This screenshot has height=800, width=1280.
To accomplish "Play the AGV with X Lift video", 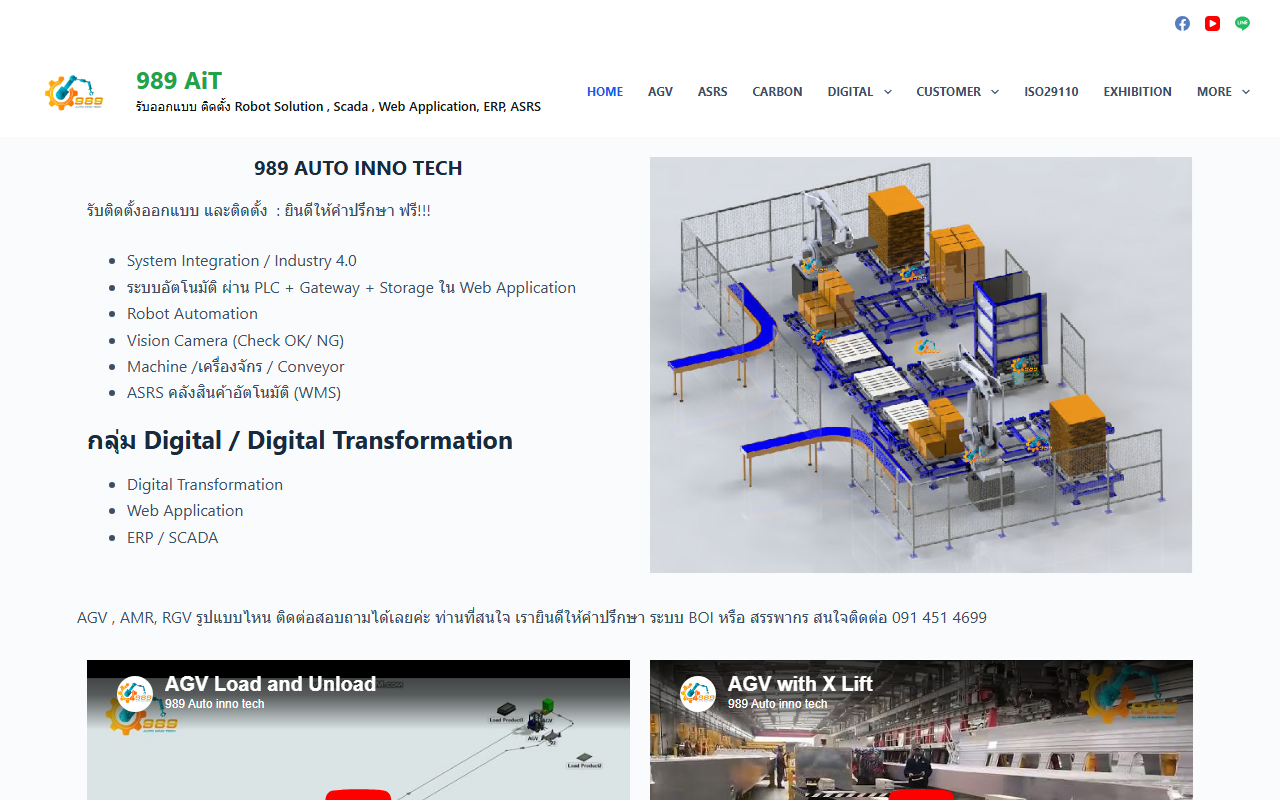I will coord(921,794).
